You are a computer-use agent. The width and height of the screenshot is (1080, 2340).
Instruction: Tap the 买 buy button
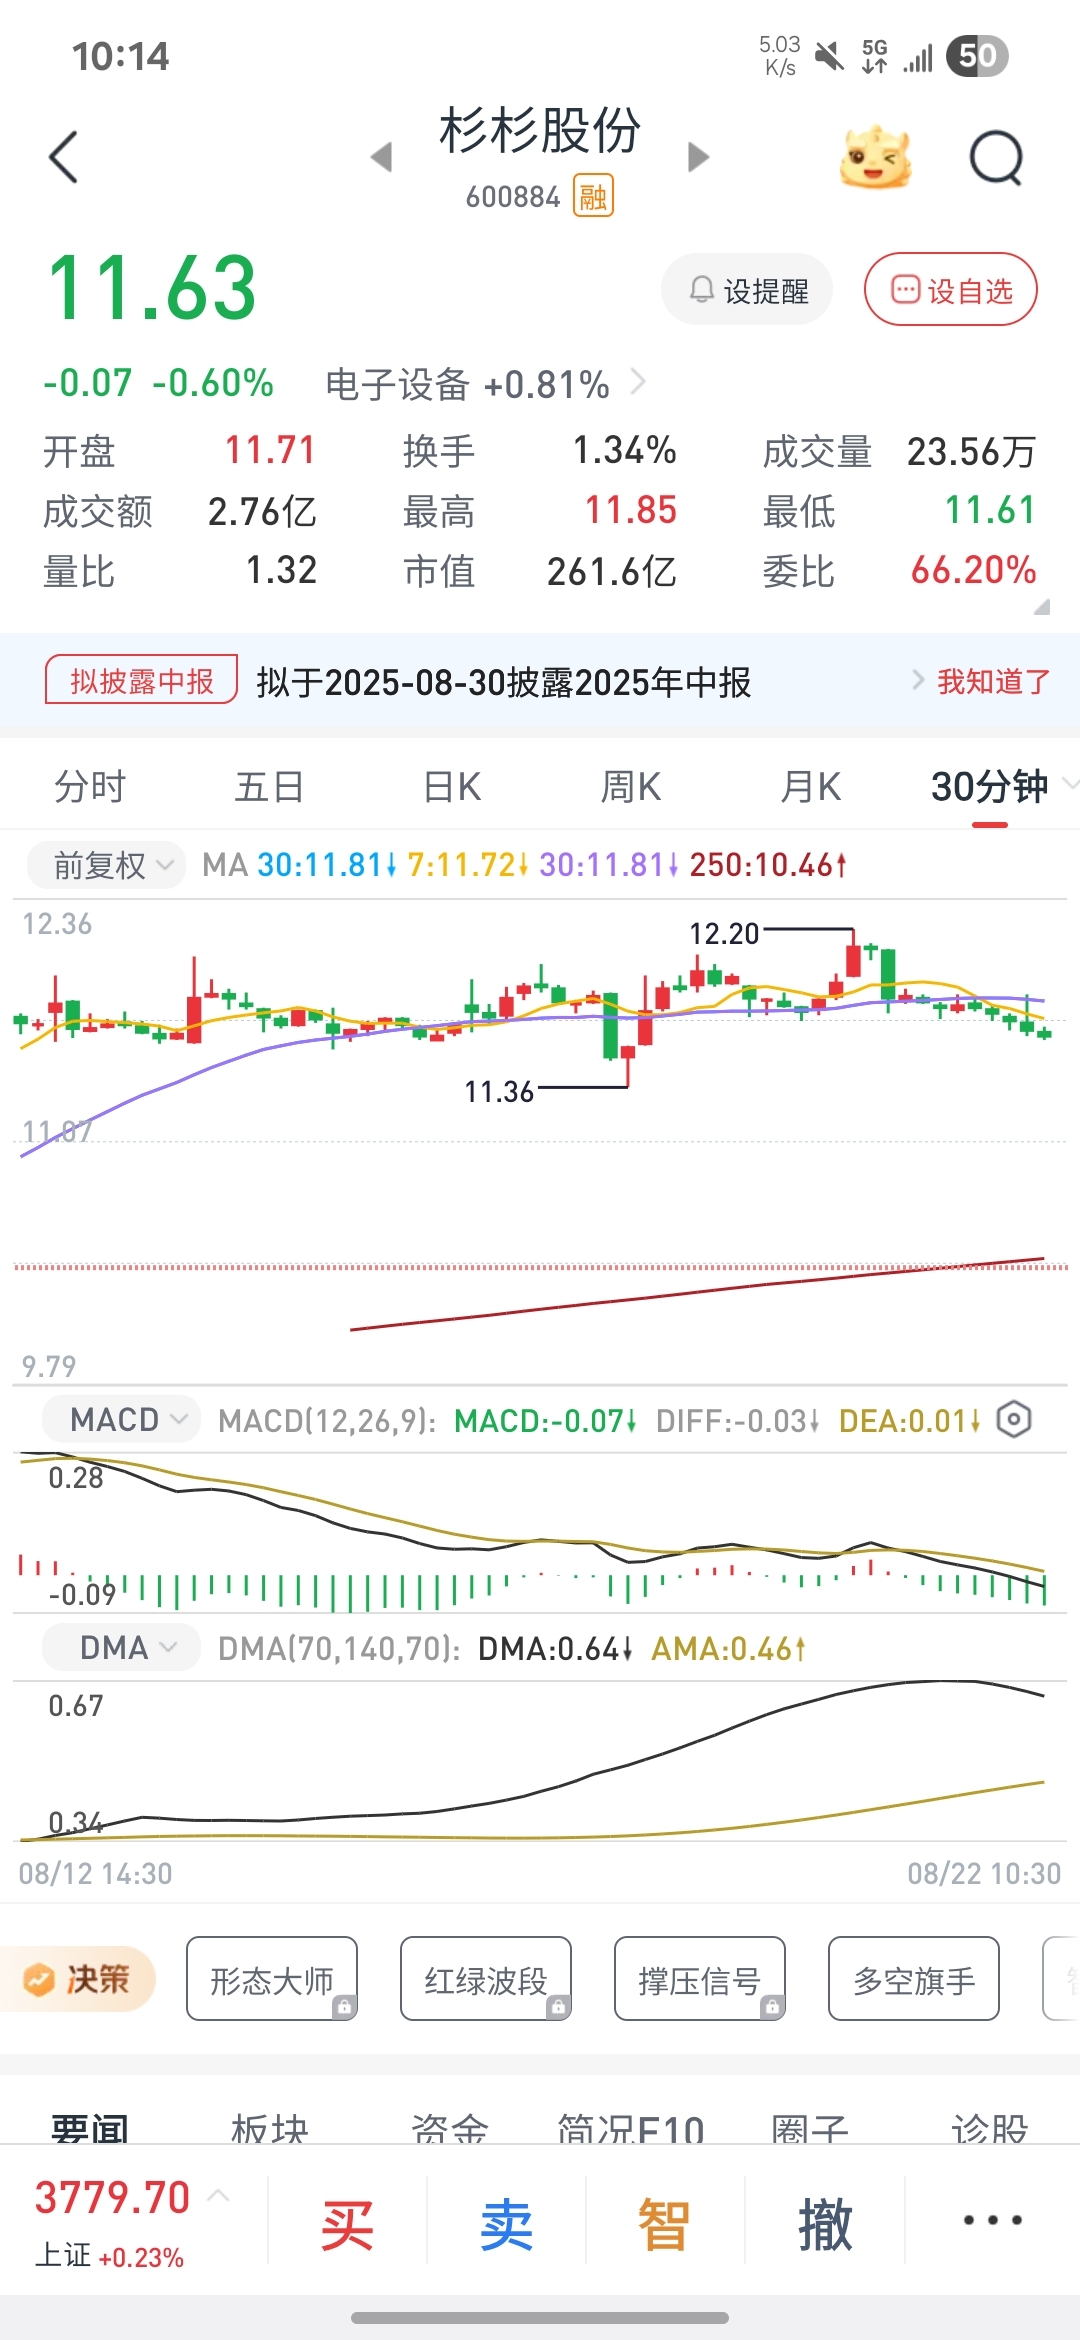click(x=347, y=2225)
